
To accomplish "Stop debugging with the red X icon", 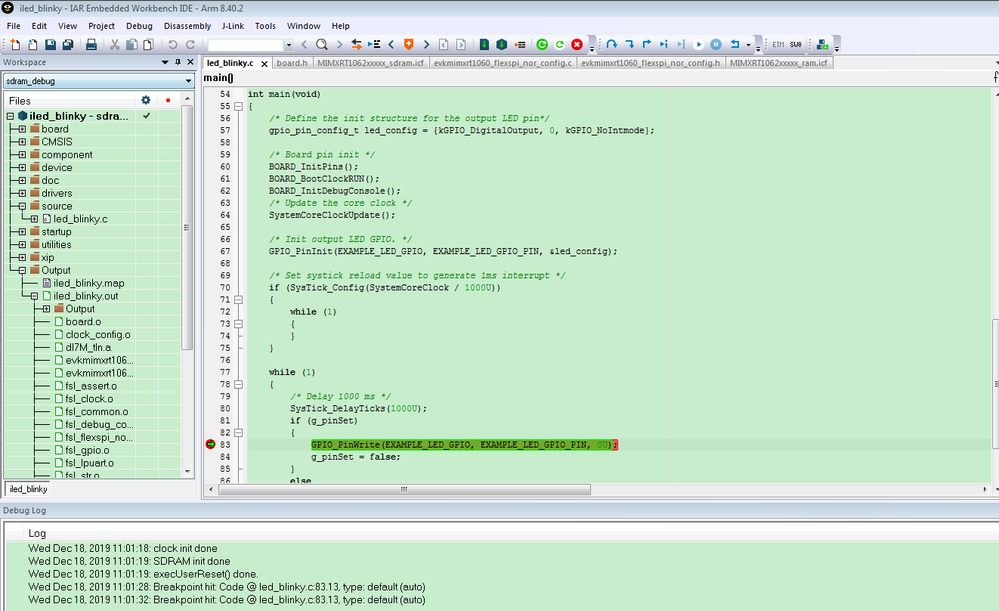I will 577,45.
